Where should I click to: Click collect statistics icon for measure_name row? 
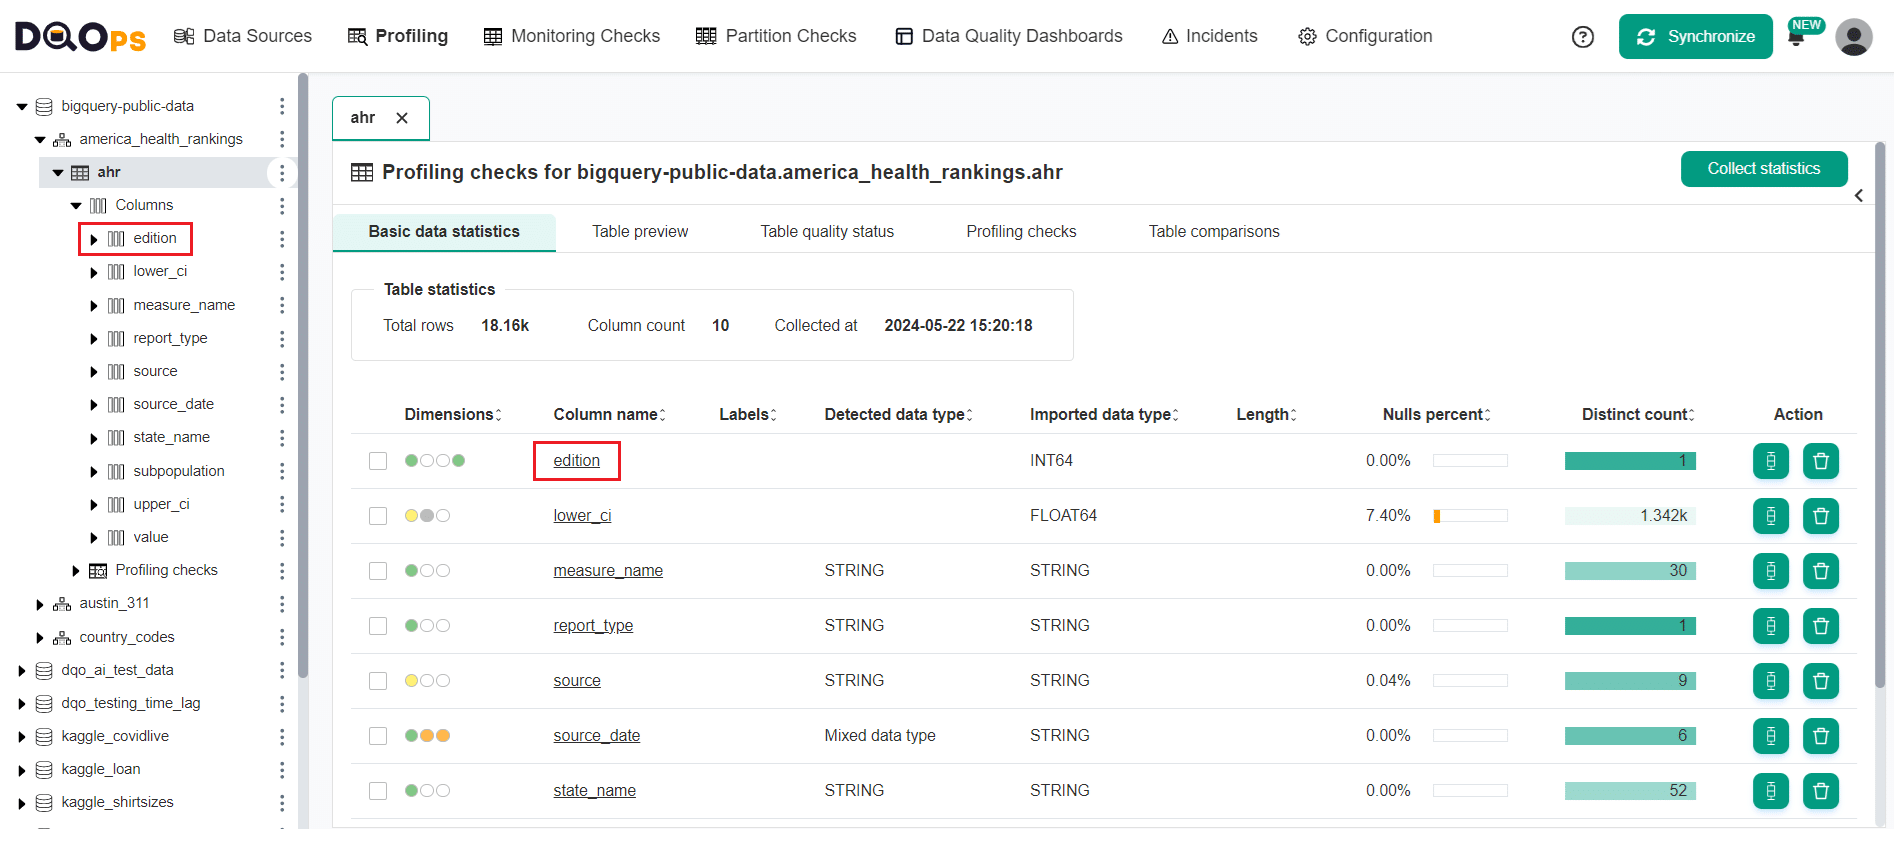click(1770, 571)
